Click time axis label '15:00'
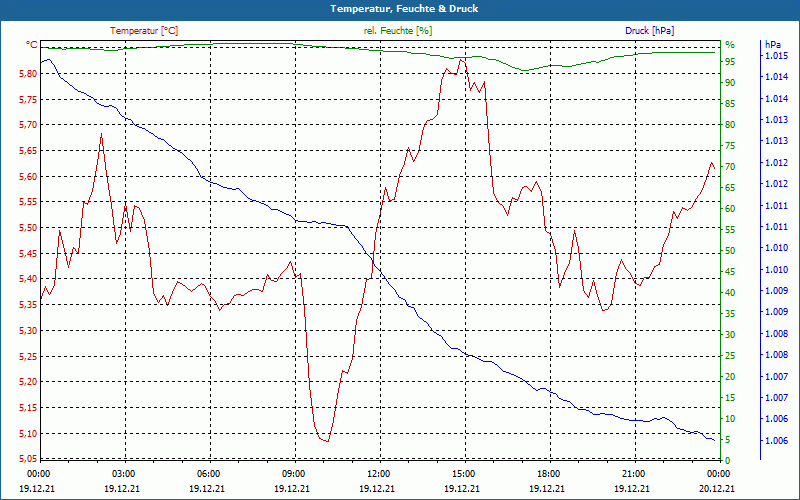This screenshot has width=800, height=500. click(464, 473)
